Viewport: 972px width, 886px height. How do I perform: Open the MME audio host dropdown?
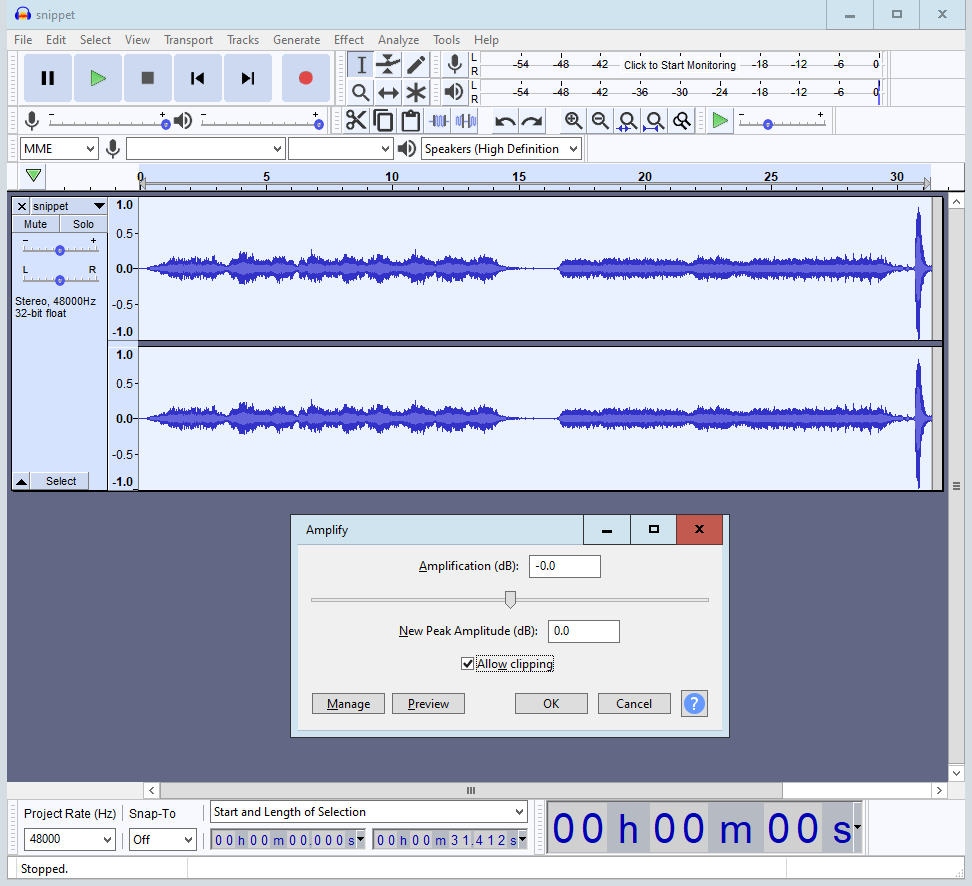59,149
